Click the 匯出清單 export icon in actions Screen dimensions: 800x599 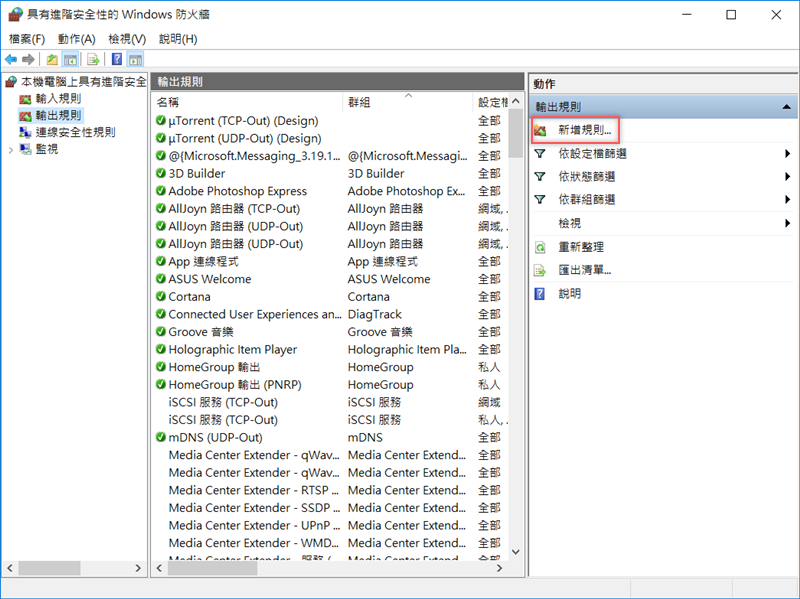(540, 270)
